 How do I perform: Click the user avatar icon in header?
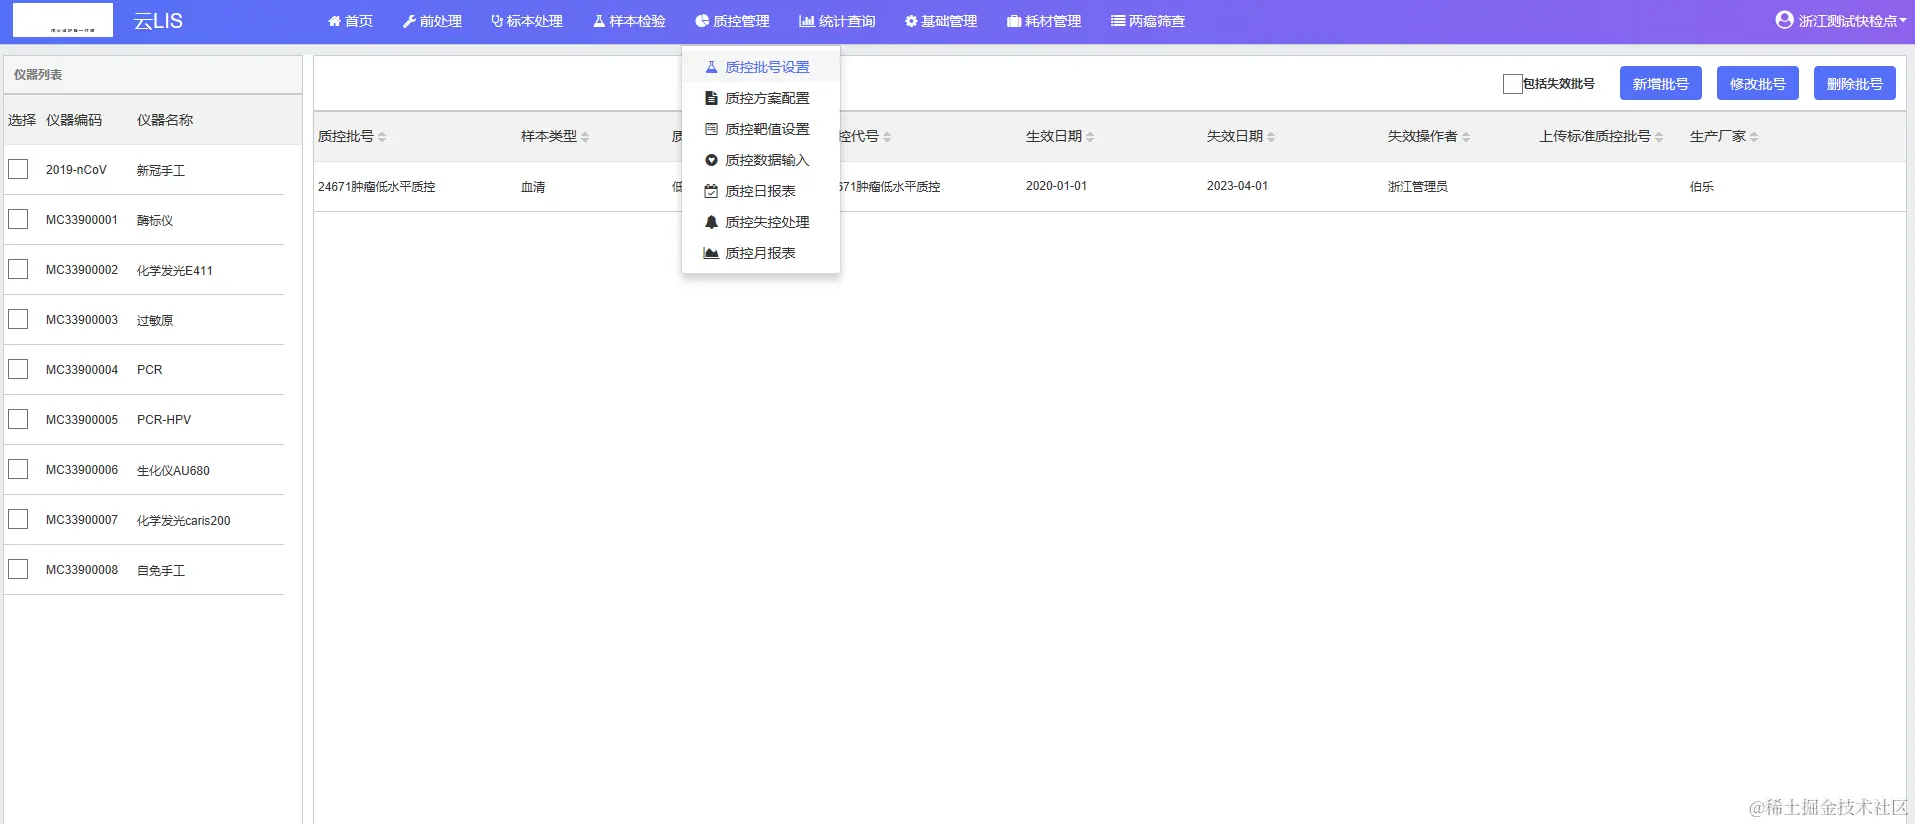coord(1784,20)
